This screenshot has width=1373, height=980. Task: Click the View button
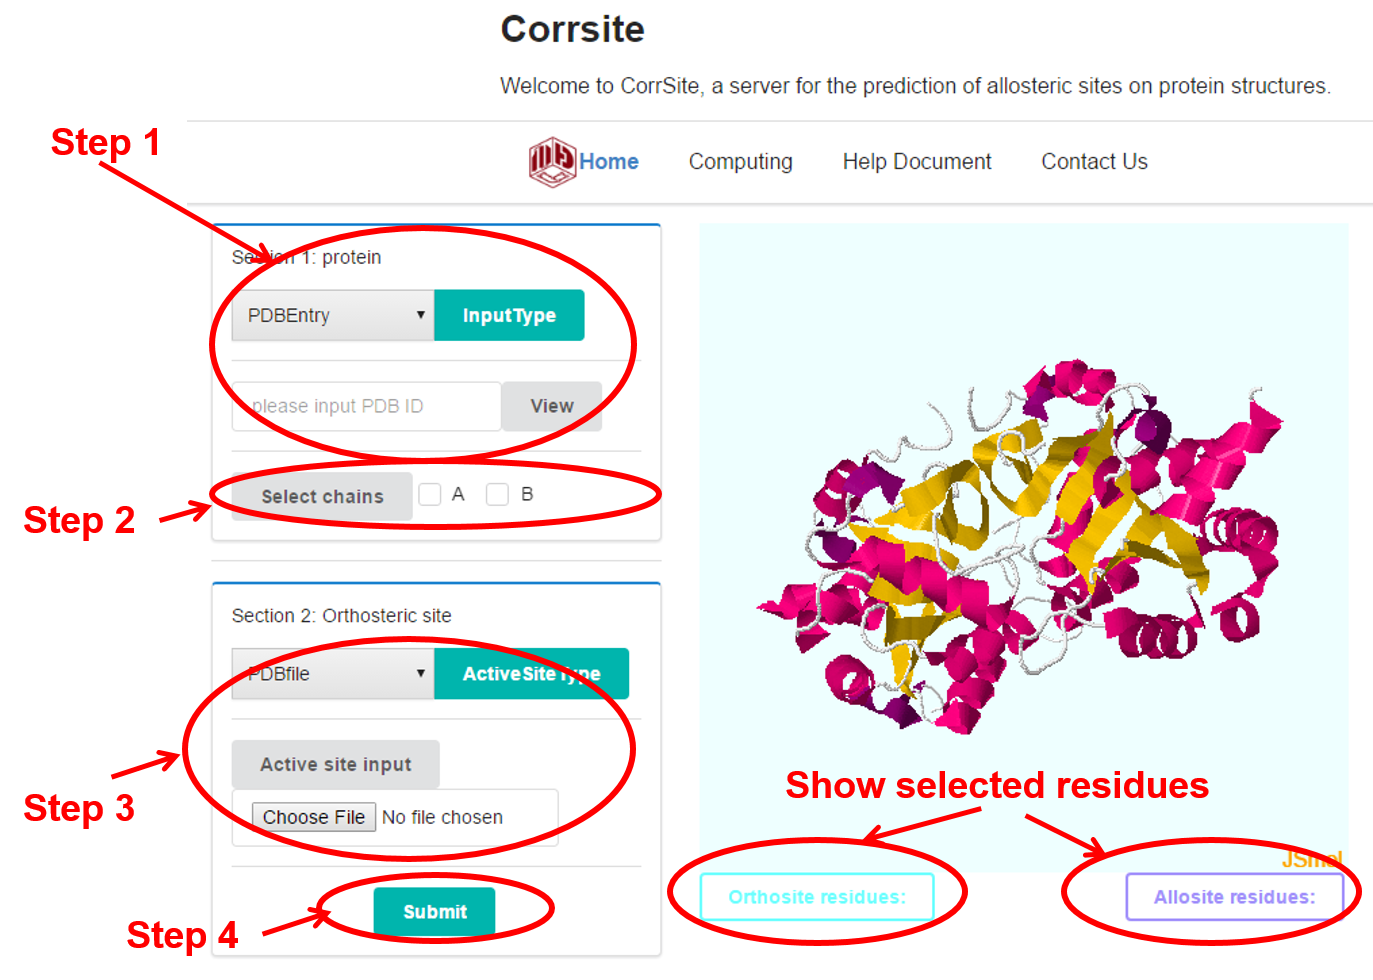pos(552,406)
